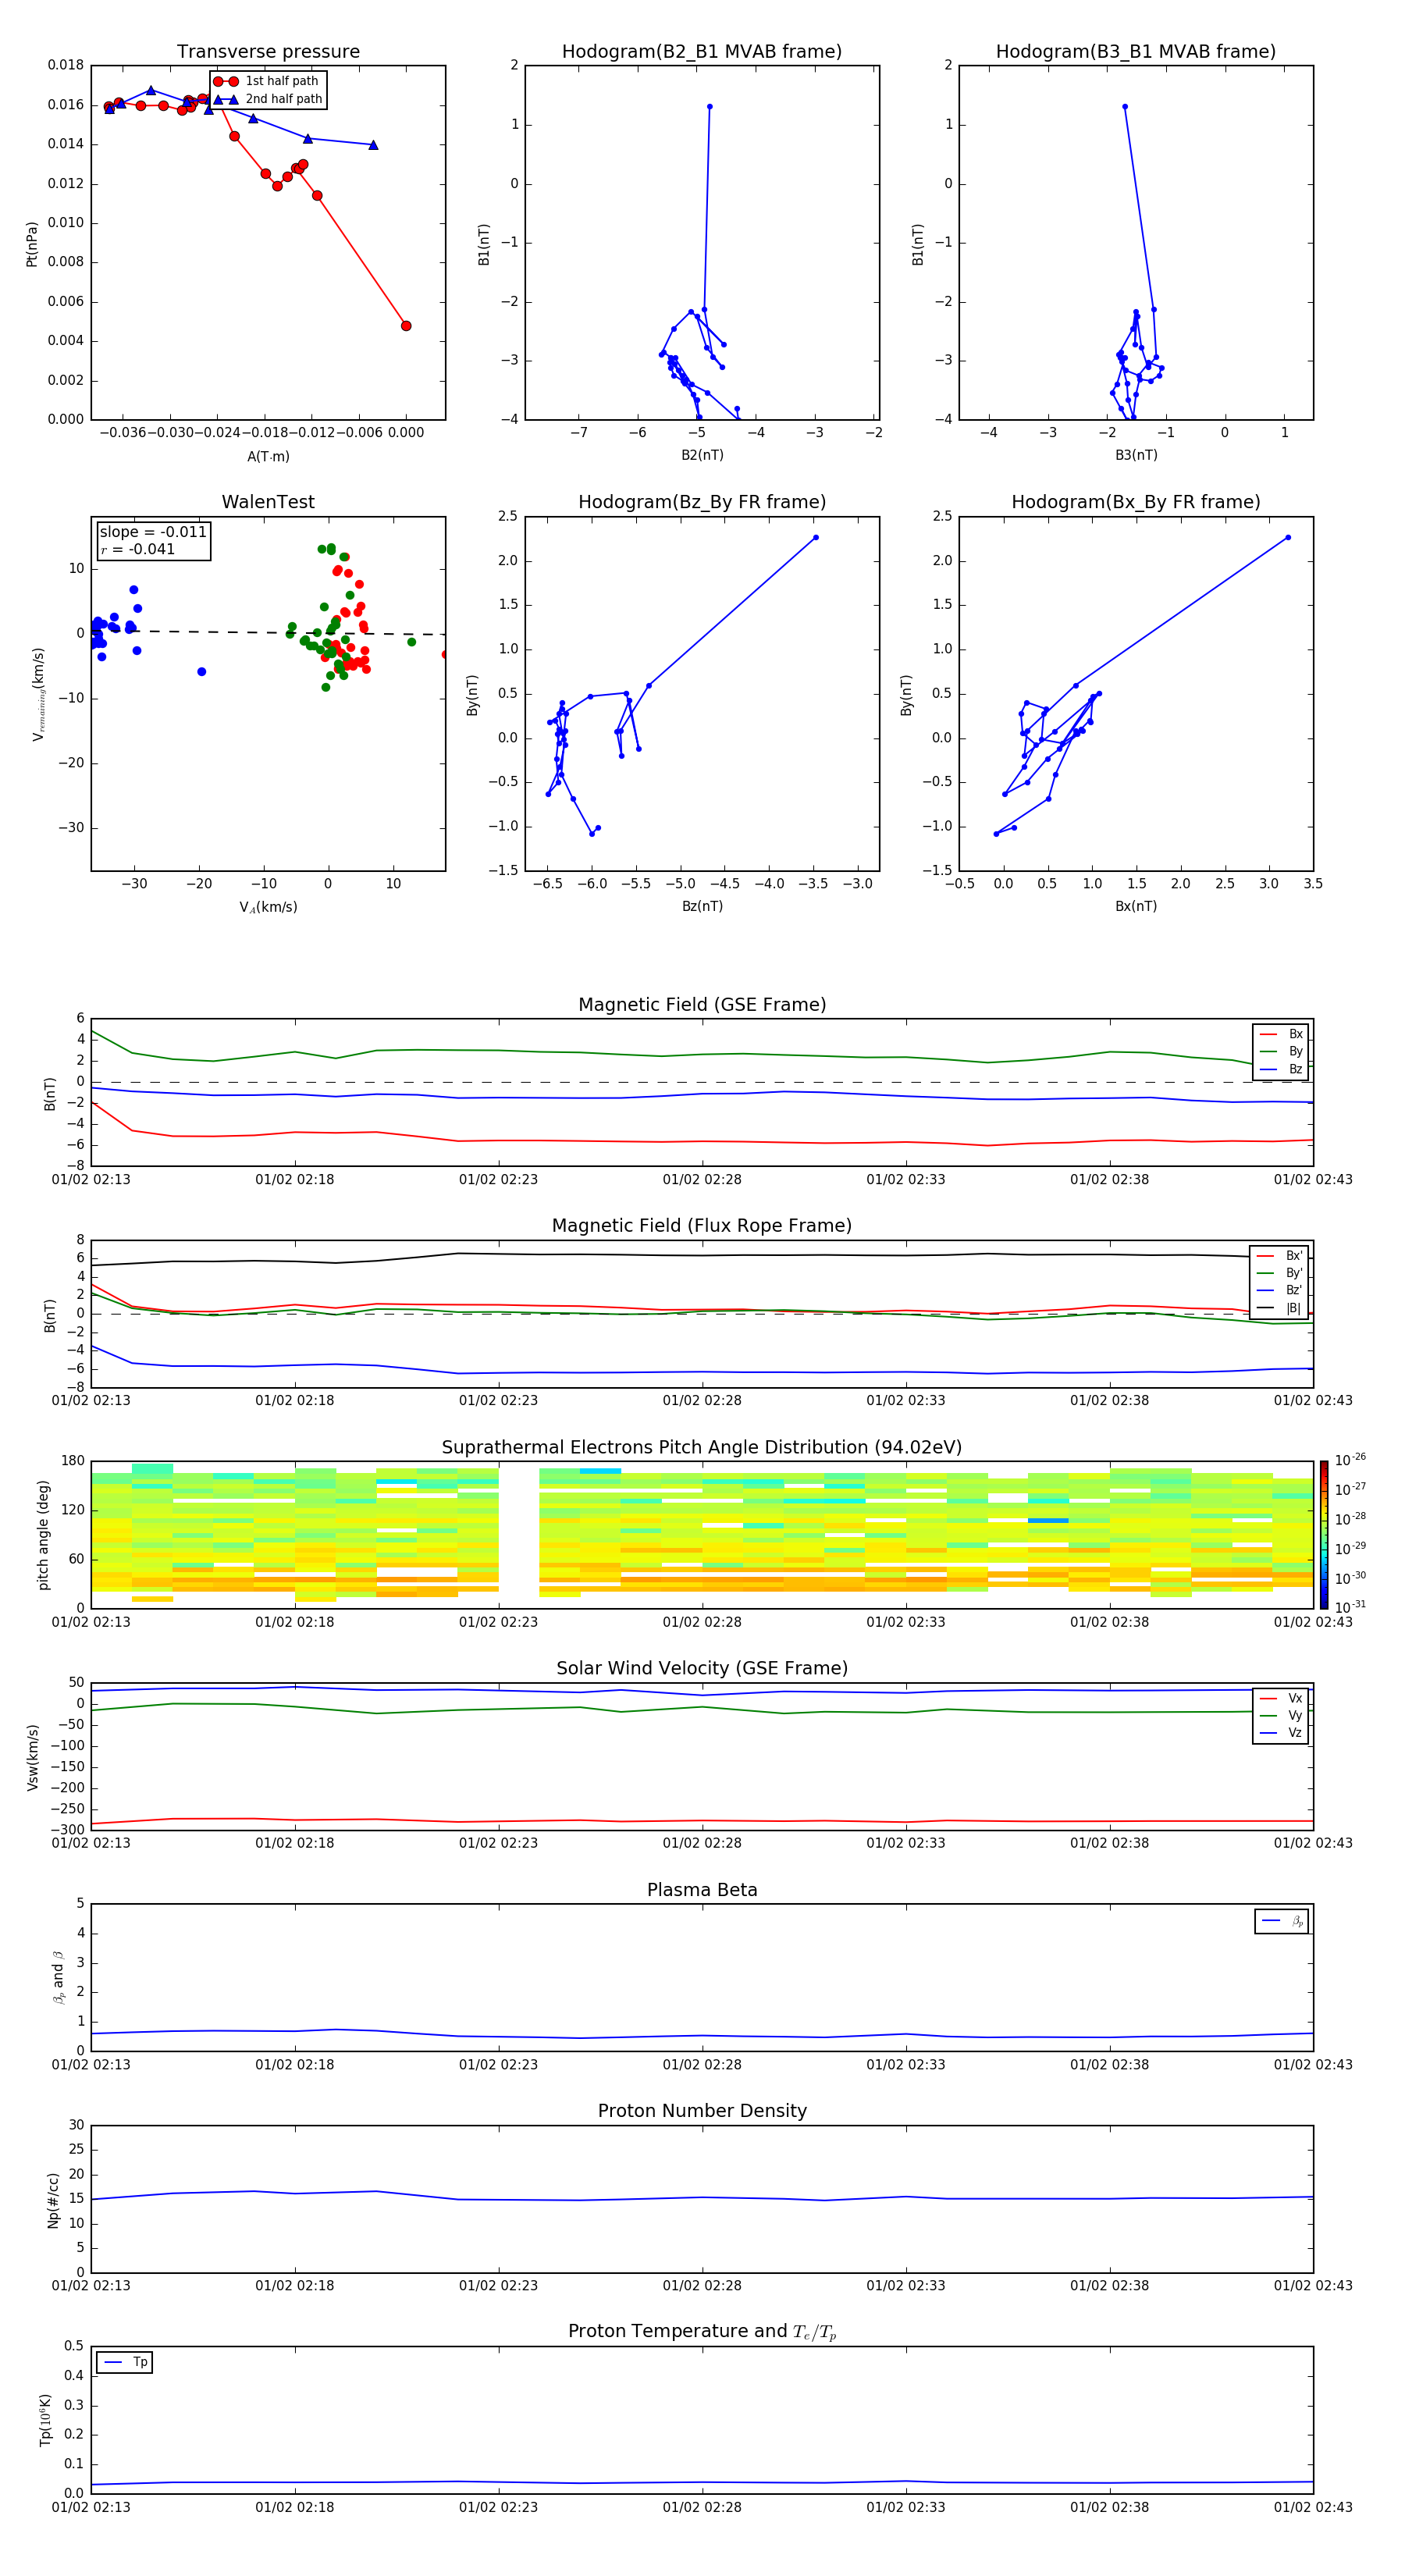Select 'By' in the GSE magnetic field legend
Image resolution: width=1405 pixels, height=2576 pixels.
pyautogui.click(x=1295, y=1051)
